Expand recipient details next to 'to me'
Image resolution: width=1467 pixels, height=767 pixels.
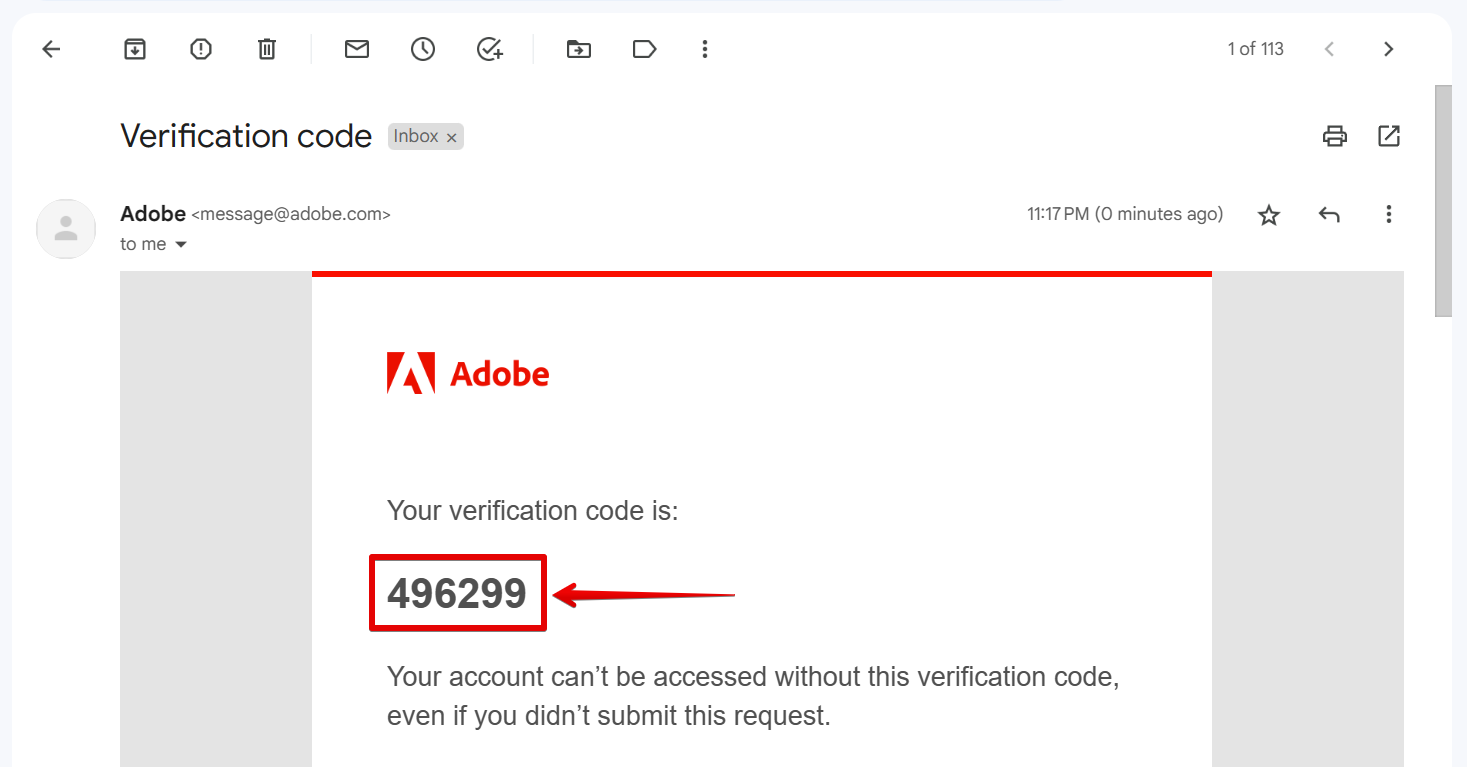181,245
